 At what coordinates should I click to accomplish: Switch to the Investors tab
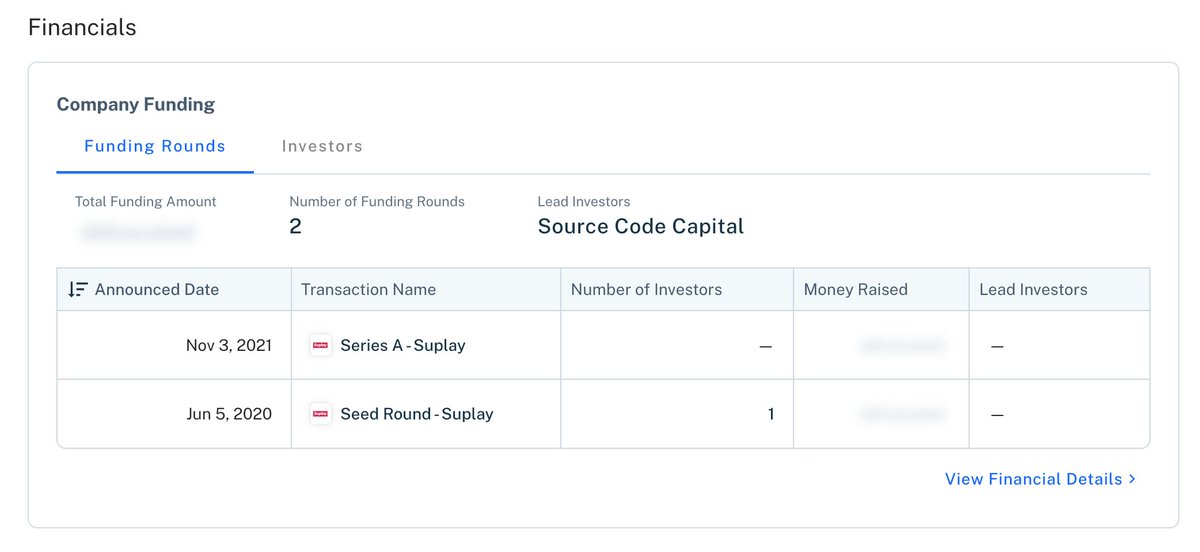tap(322, 146)
